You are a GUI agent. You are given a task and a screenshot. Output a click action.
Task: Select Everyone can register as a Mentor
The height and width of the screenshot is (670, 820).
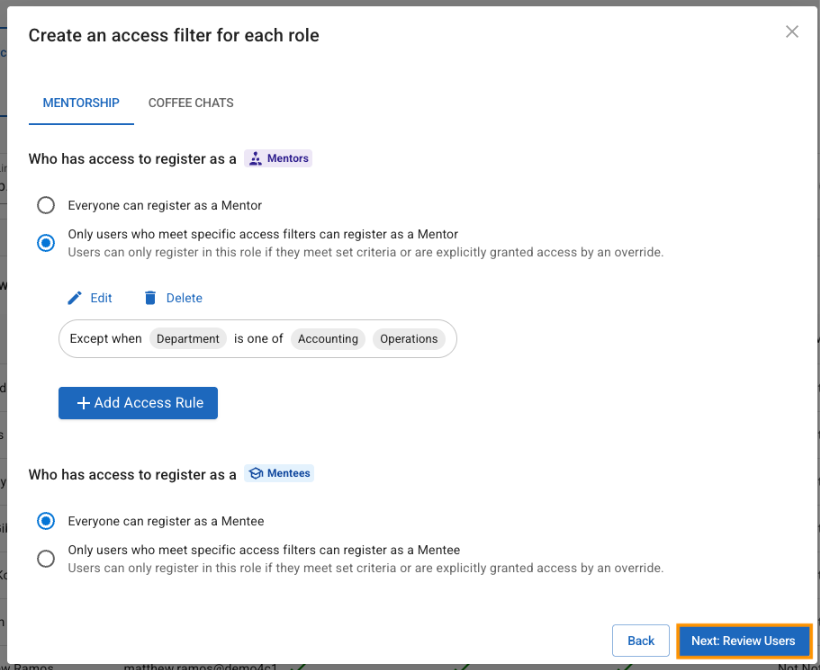[x=46, y=205]
